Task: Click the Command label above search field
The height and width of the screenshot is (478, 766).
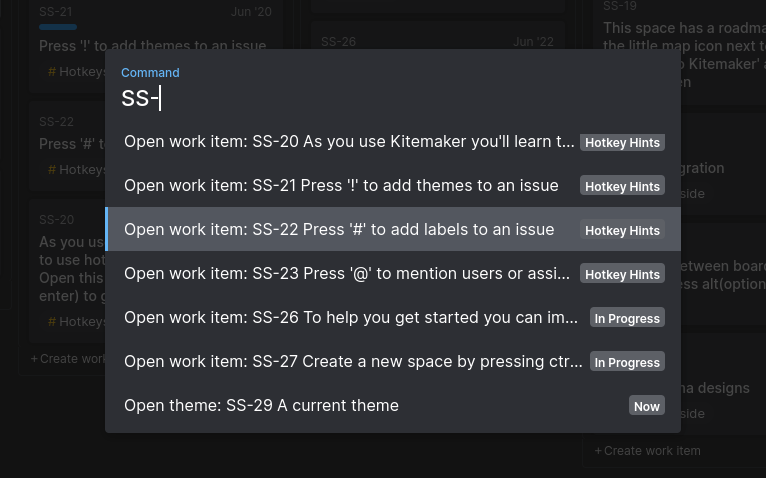Action: click(150, 72)
